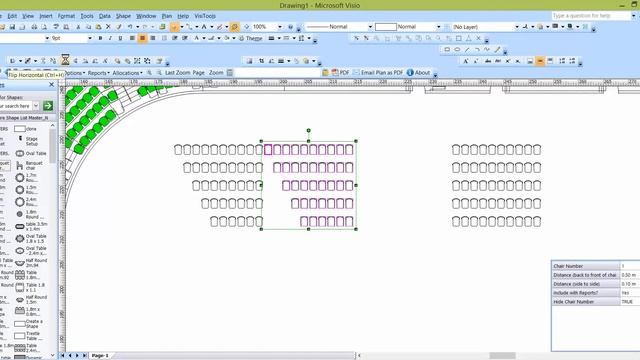Click Email Plan as PDF

coord(378,73)
